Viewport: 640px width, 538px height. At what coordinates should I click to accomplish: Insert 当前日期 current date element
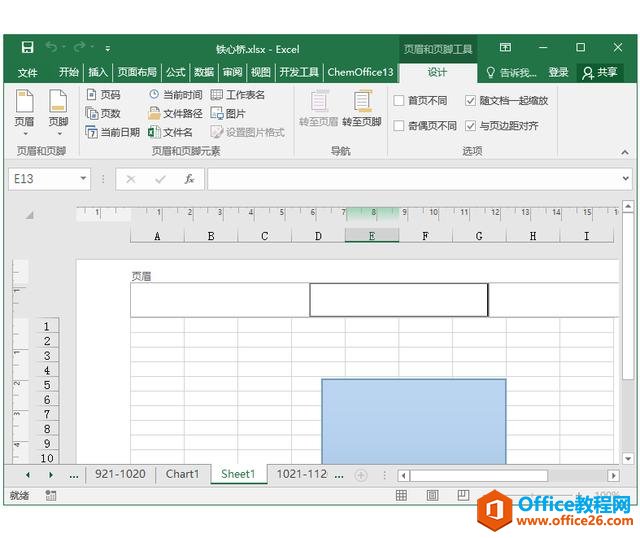point(113,132)
